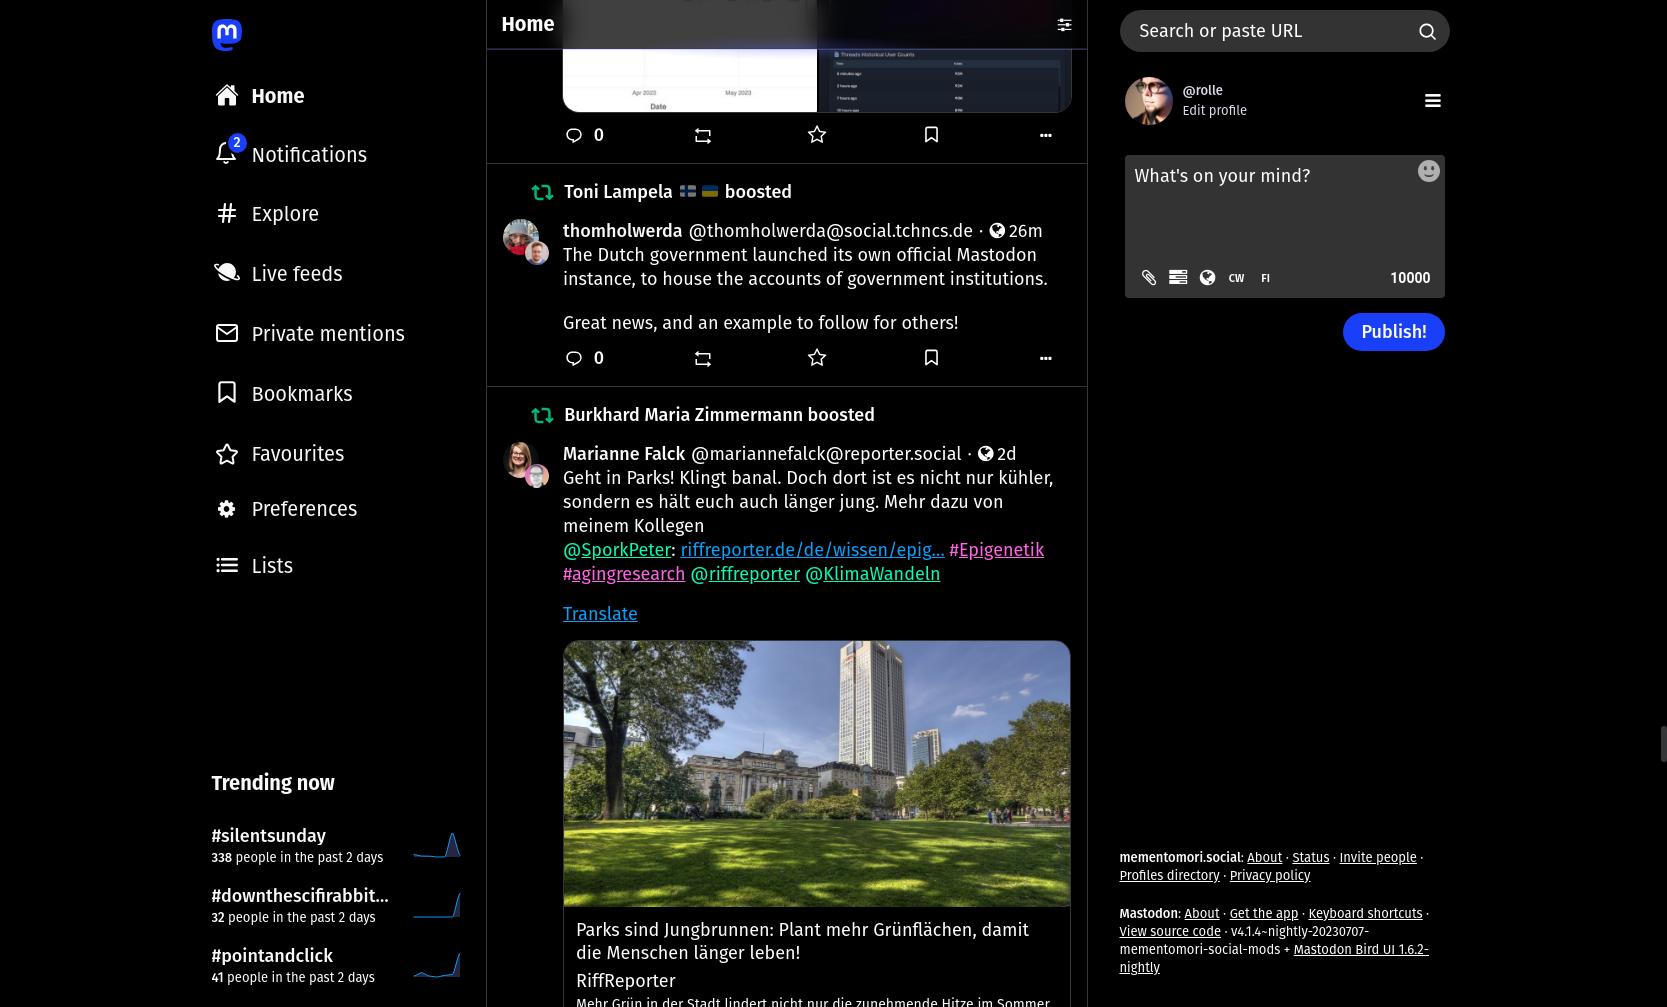Open Get the app link
Screen dimensions: 1667x1007
pyautogui.click(x=1263, y=914)
